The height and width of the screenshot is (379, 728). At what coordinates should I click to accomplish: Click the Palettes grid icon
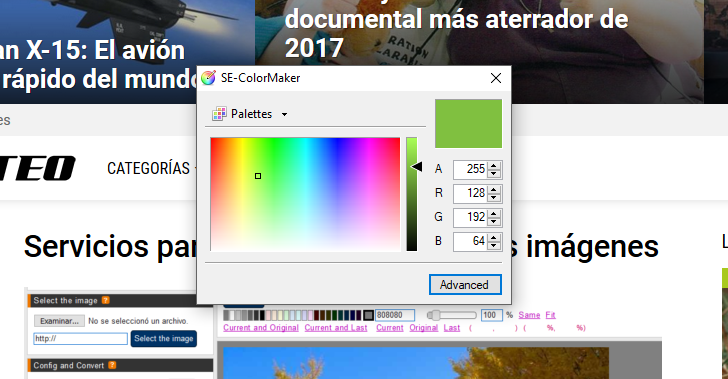pos(219,114)
